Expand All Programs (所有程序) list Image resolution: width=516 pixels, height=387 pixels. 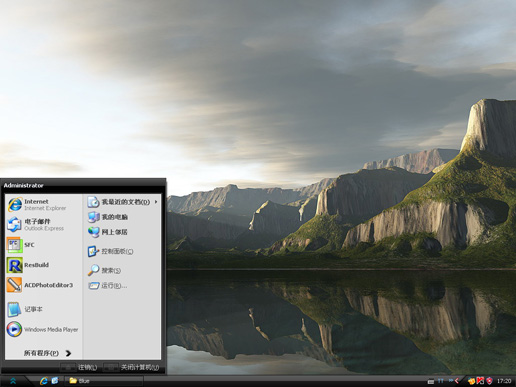(x=47, y=353)
